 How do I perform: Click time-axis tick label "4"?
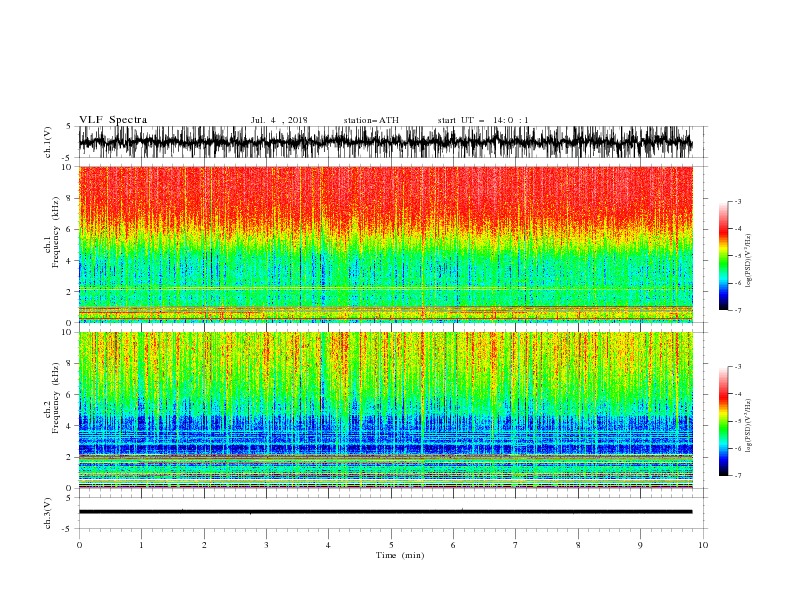328,545
